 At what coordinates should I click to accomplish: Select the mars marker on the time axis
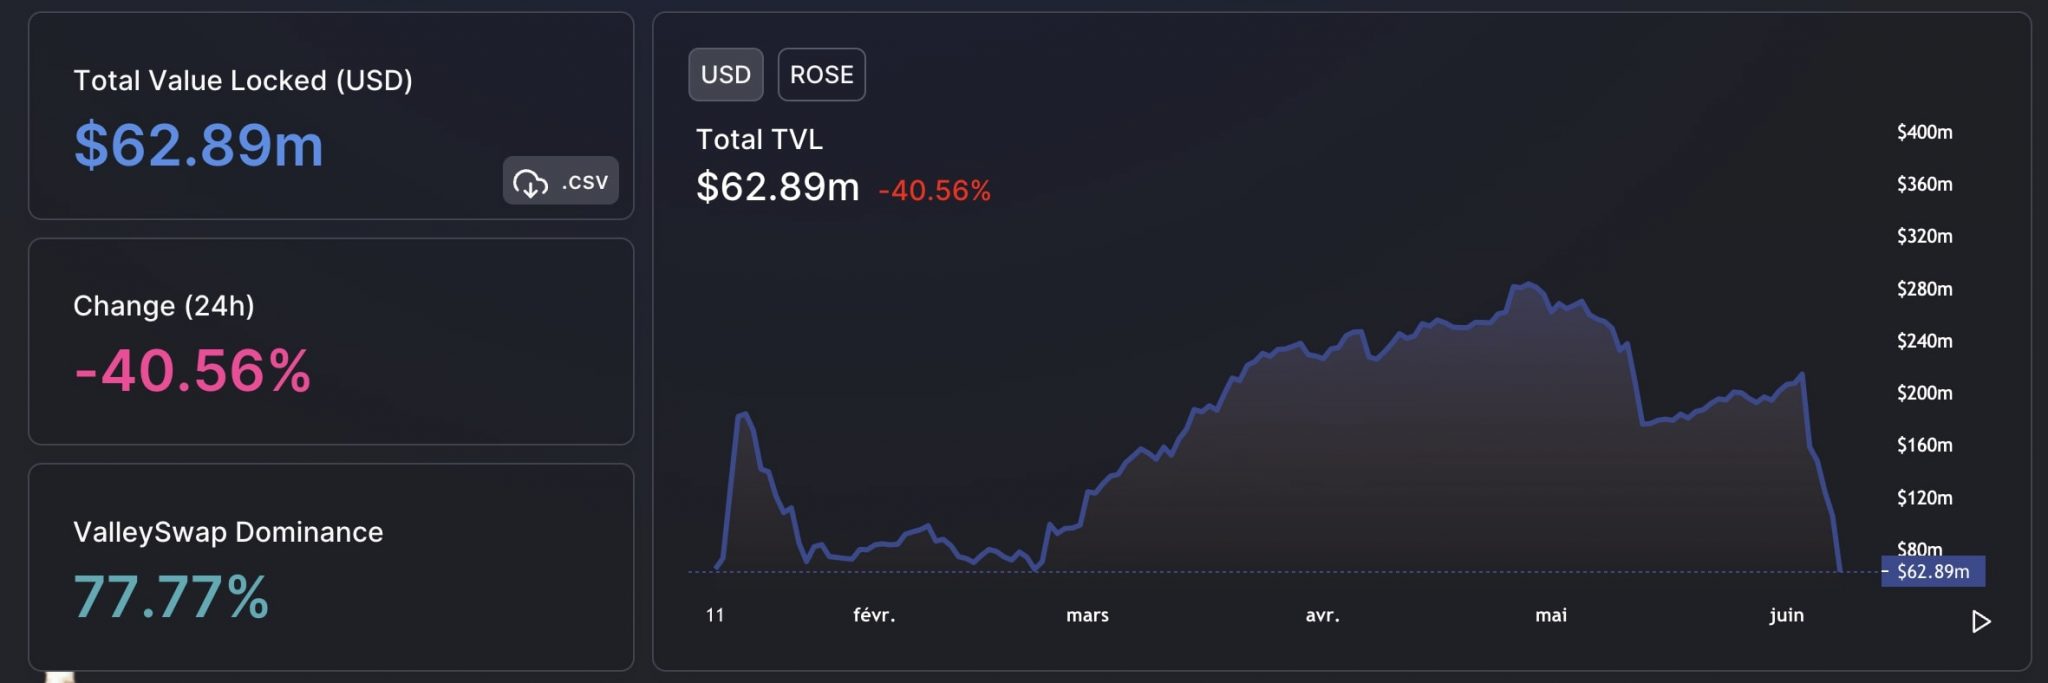(x=1087, y=615)
